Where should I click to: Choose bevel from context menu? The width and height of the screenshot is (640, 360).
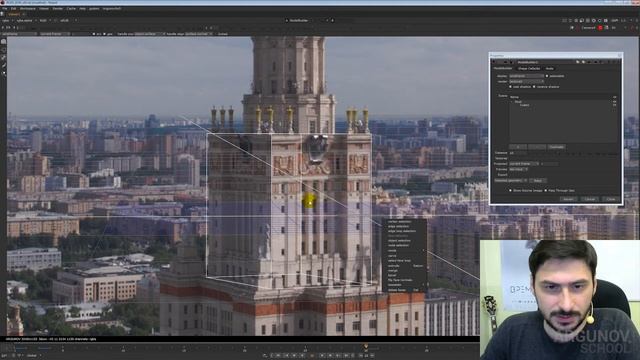pos(392,276)
